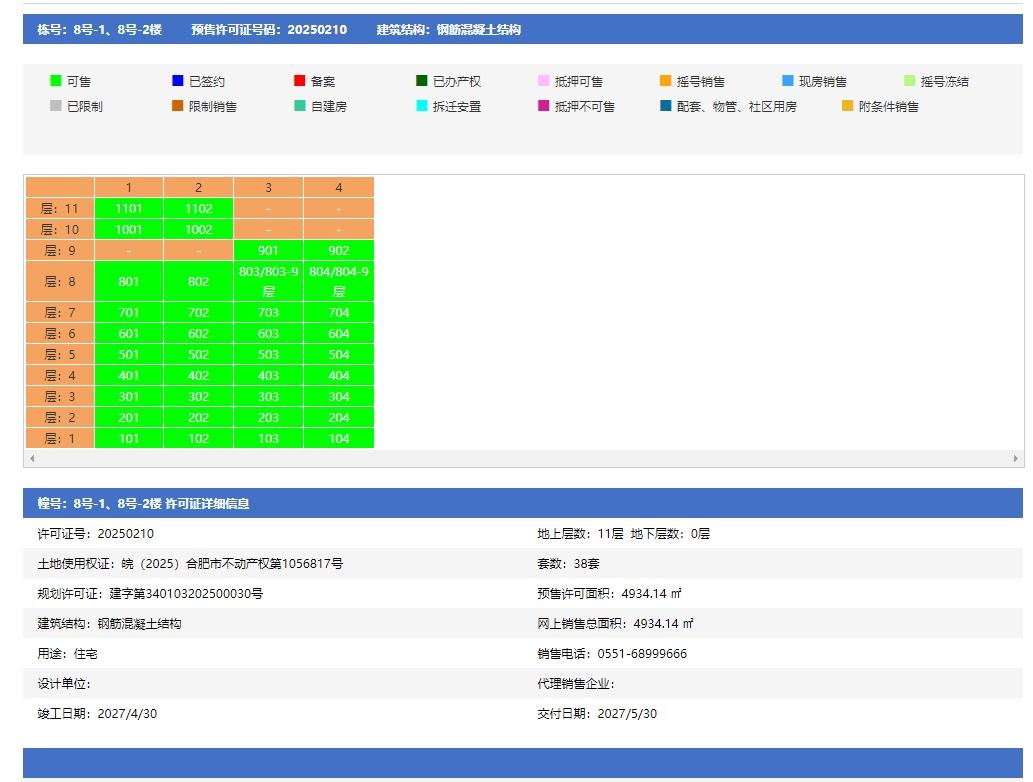The height and width of the screenshot is (782, 1033).
Task: Click the gray 已限制 legend swatch
Action: click(55, 105)
